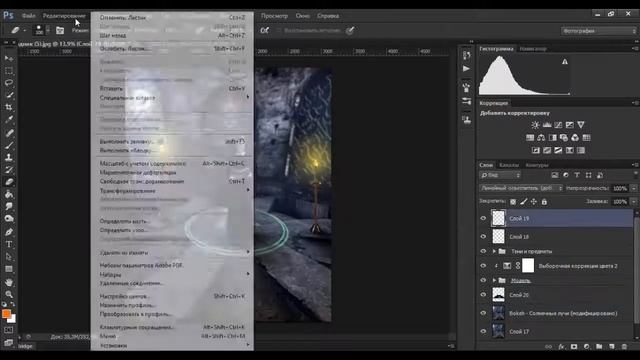Screen dimensions: 640x360
Task: Delete layer with the trash icon
Action: coord(624,347)
